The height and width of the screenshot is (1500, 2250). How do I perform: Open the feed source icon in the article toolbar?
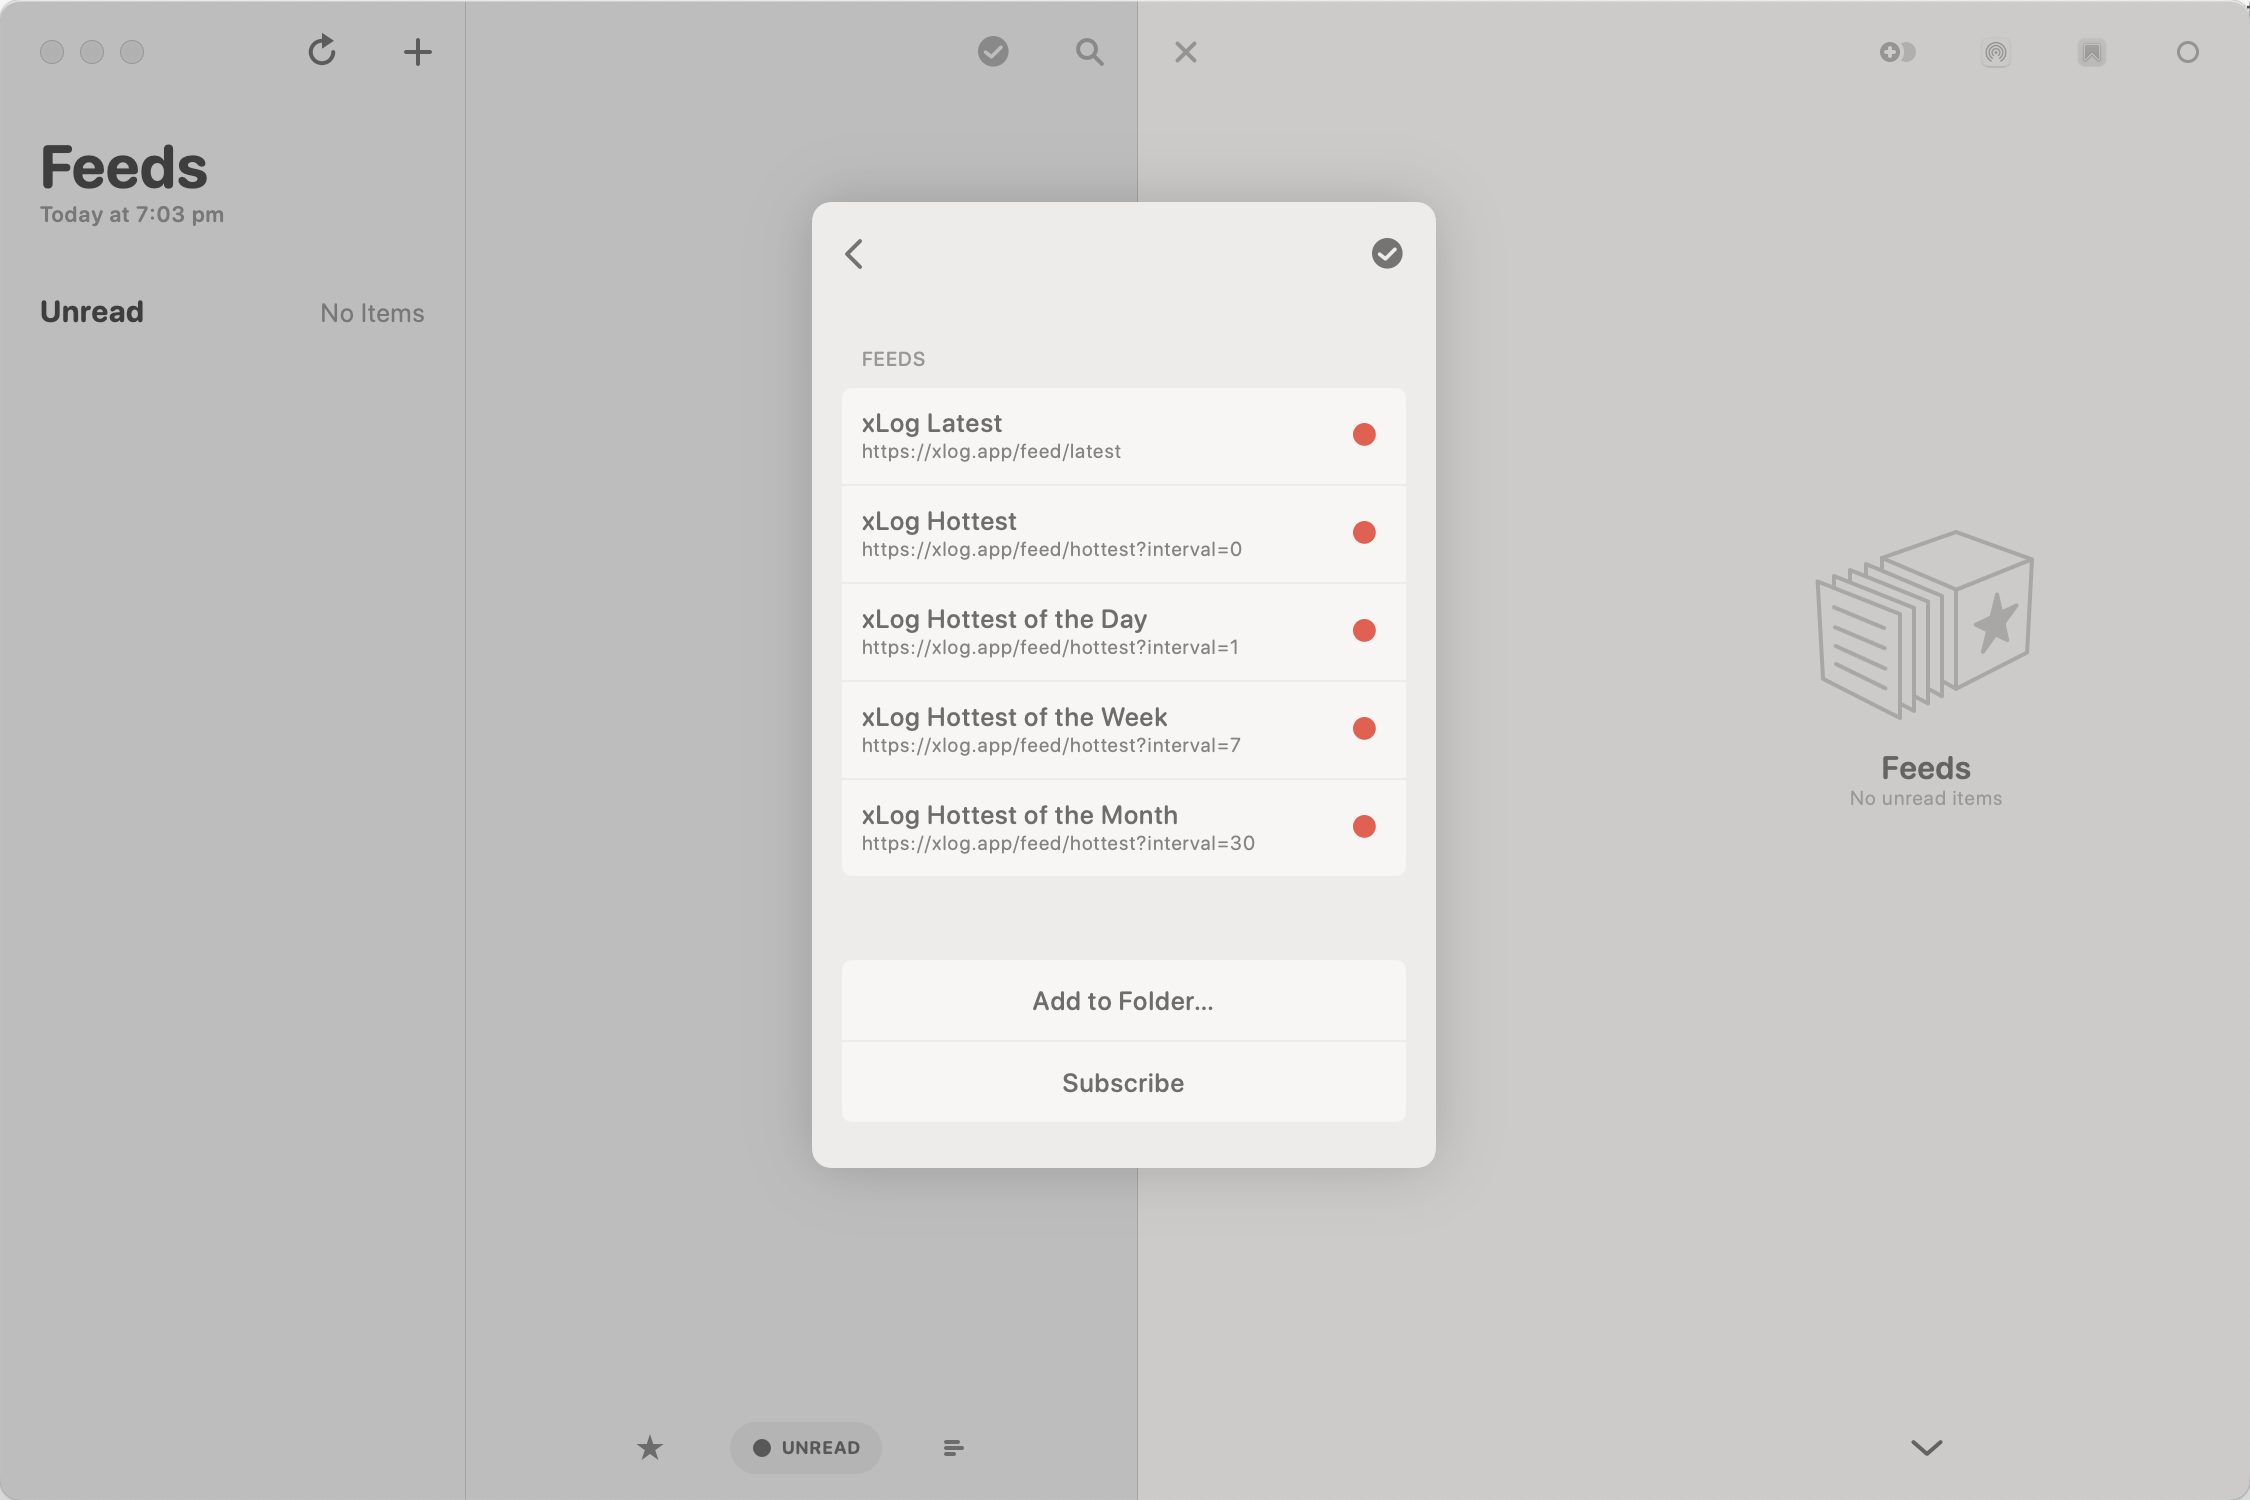(1995, 52)
